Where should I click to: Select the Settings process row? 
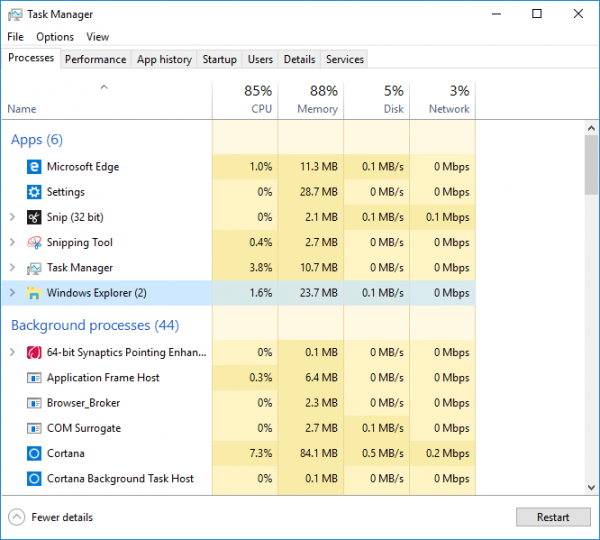pos(239,192)
